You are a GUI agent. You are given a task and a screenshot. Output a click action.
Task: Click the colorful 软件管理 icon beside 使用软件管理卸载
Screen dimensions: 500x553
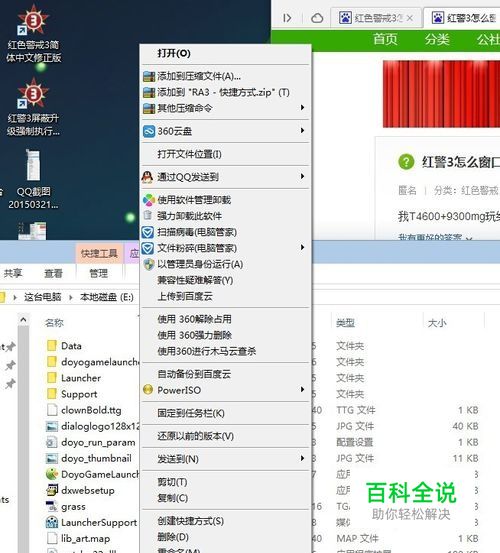tap(149, 200)
